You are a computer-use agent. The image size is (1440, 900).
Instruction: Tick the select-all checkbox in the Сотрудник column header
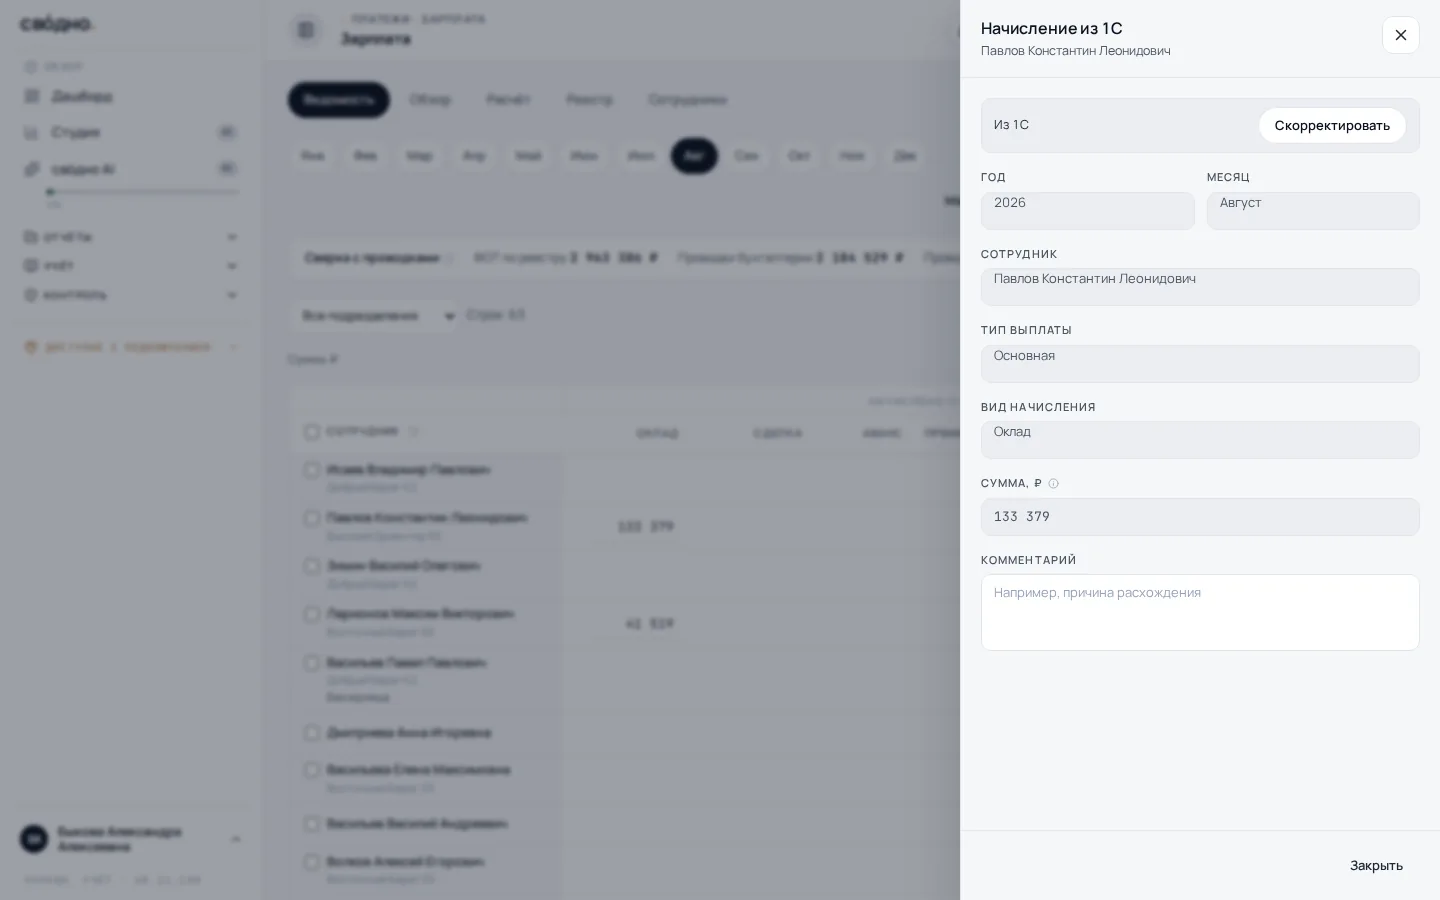pyautogui.click(x=311, y=432)
